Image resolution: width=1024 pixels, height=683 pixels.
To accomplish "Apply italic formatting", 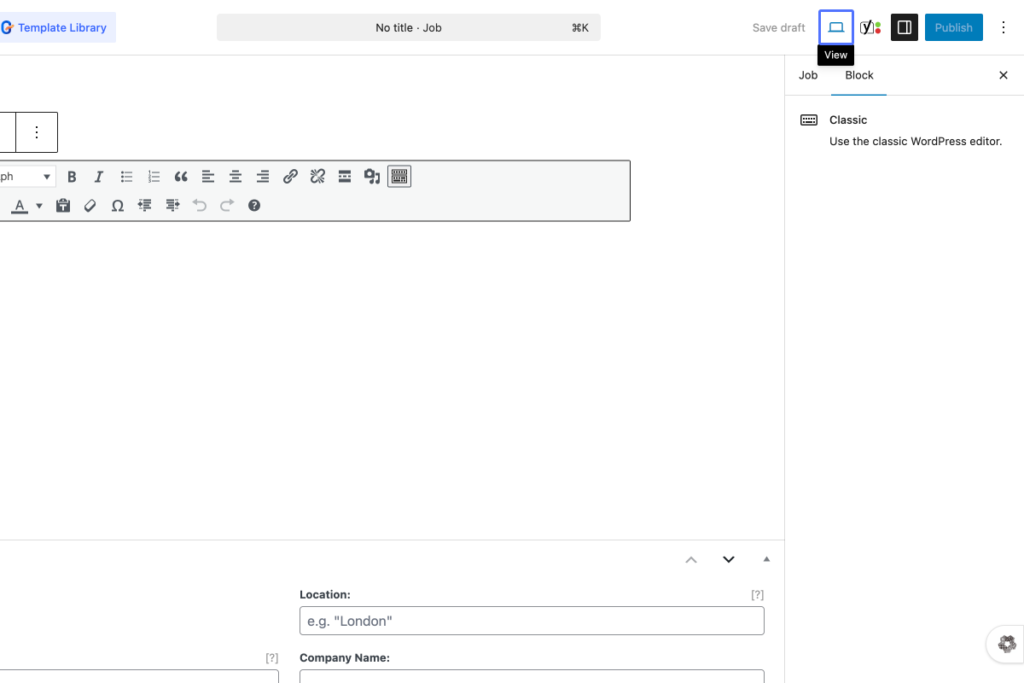I will 99,176.
